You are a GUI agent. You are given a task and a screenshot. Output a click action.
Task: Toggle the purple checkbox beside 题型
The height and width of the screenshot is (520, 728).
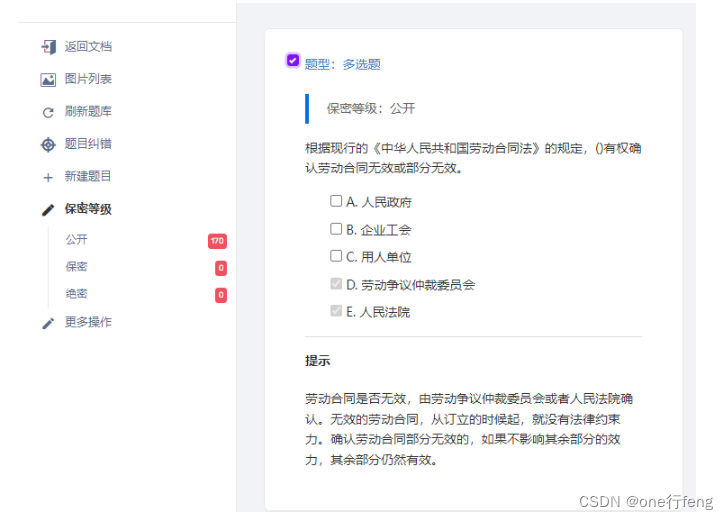click(292, 60)
